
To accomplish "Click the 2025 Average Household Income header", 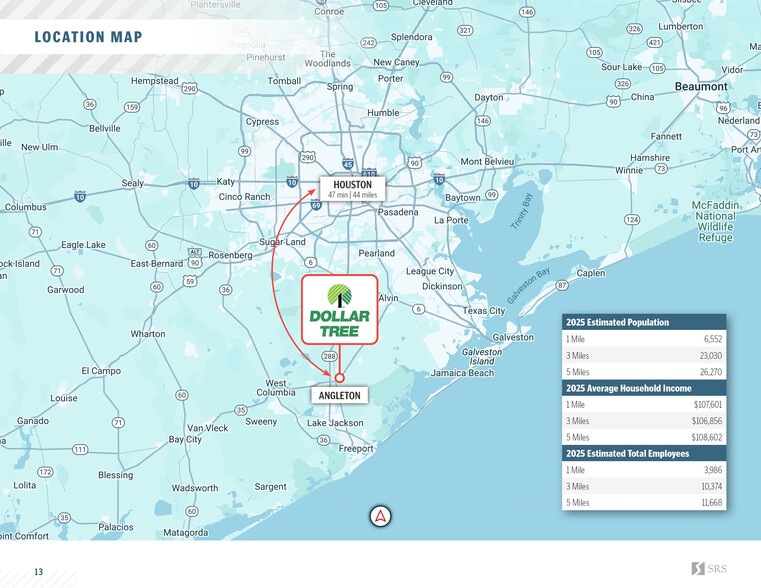I will 644,388.
